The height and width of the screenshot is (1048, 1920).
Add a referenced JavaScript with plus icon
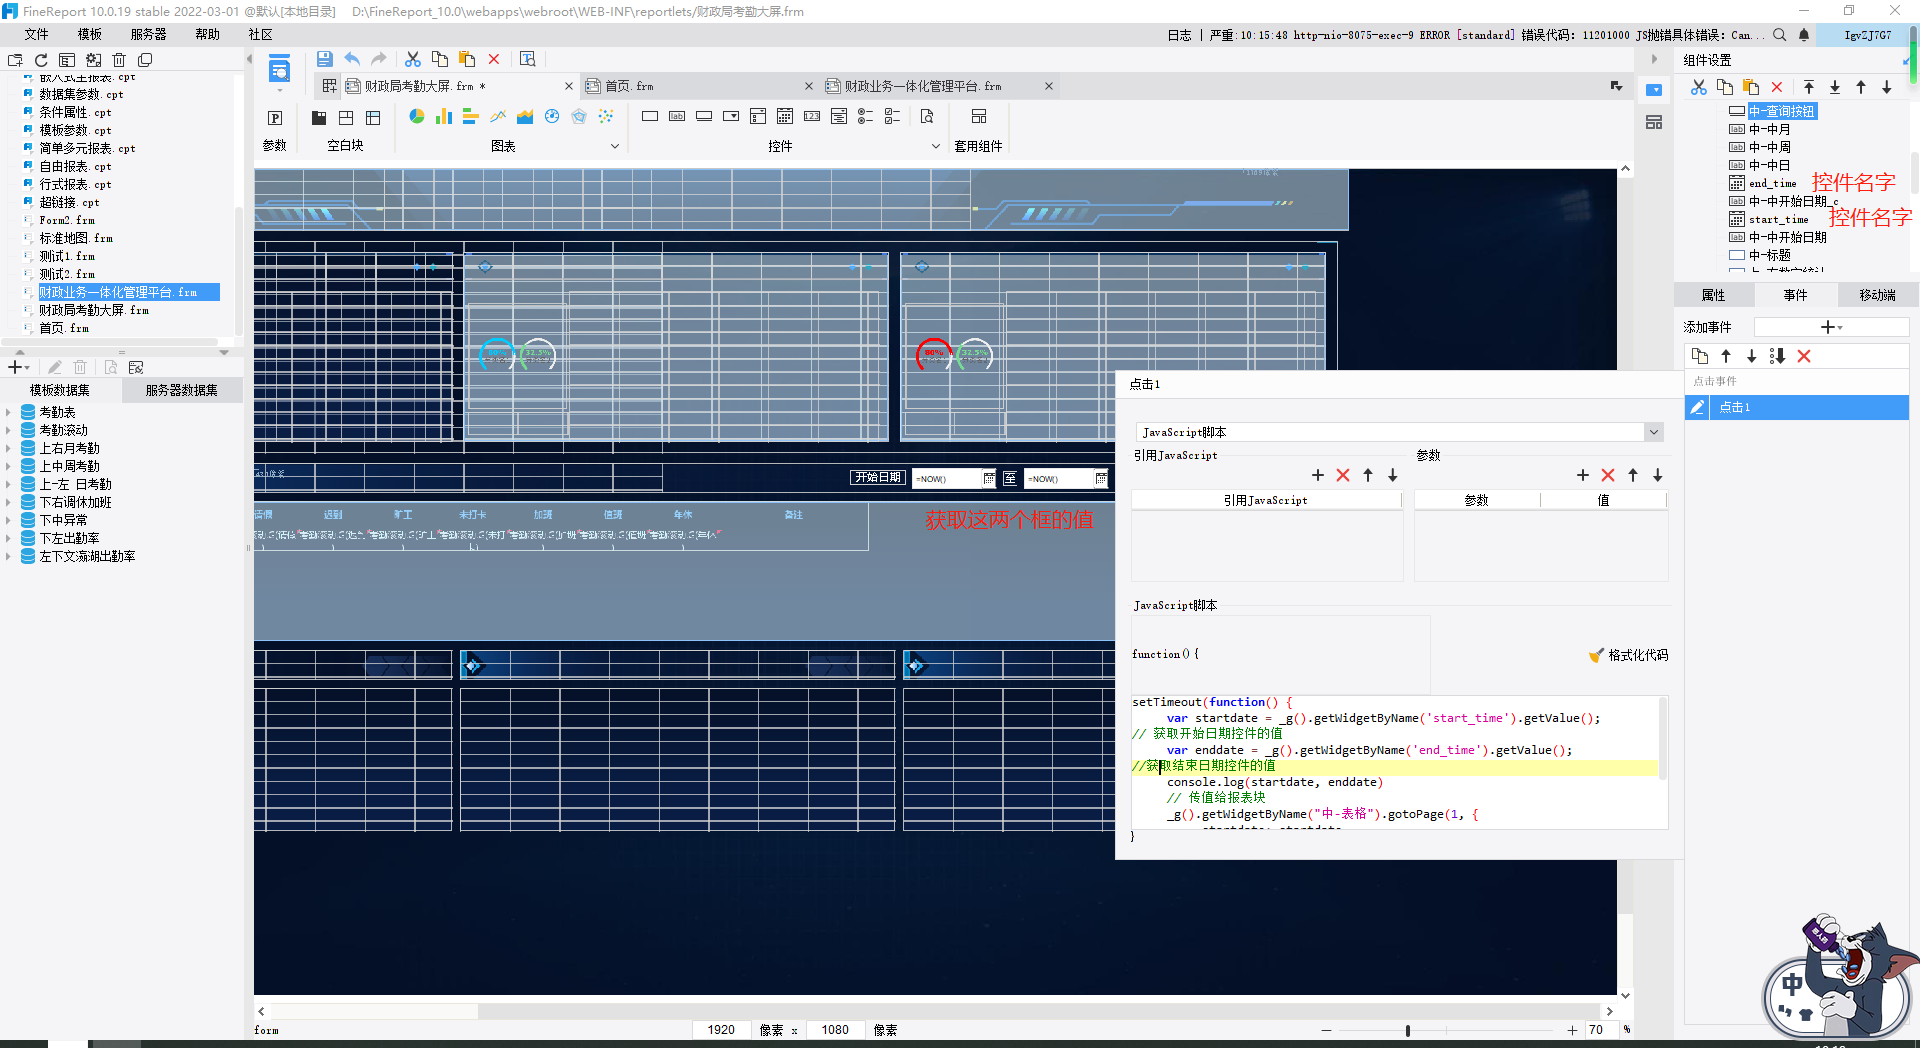point(1318,475)
